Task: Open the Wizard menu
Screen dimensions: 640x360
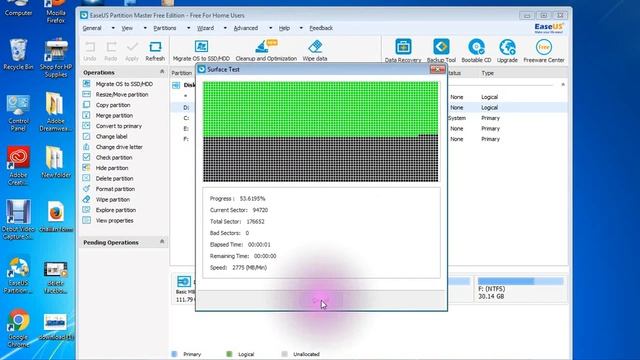Action: [205, 28]
